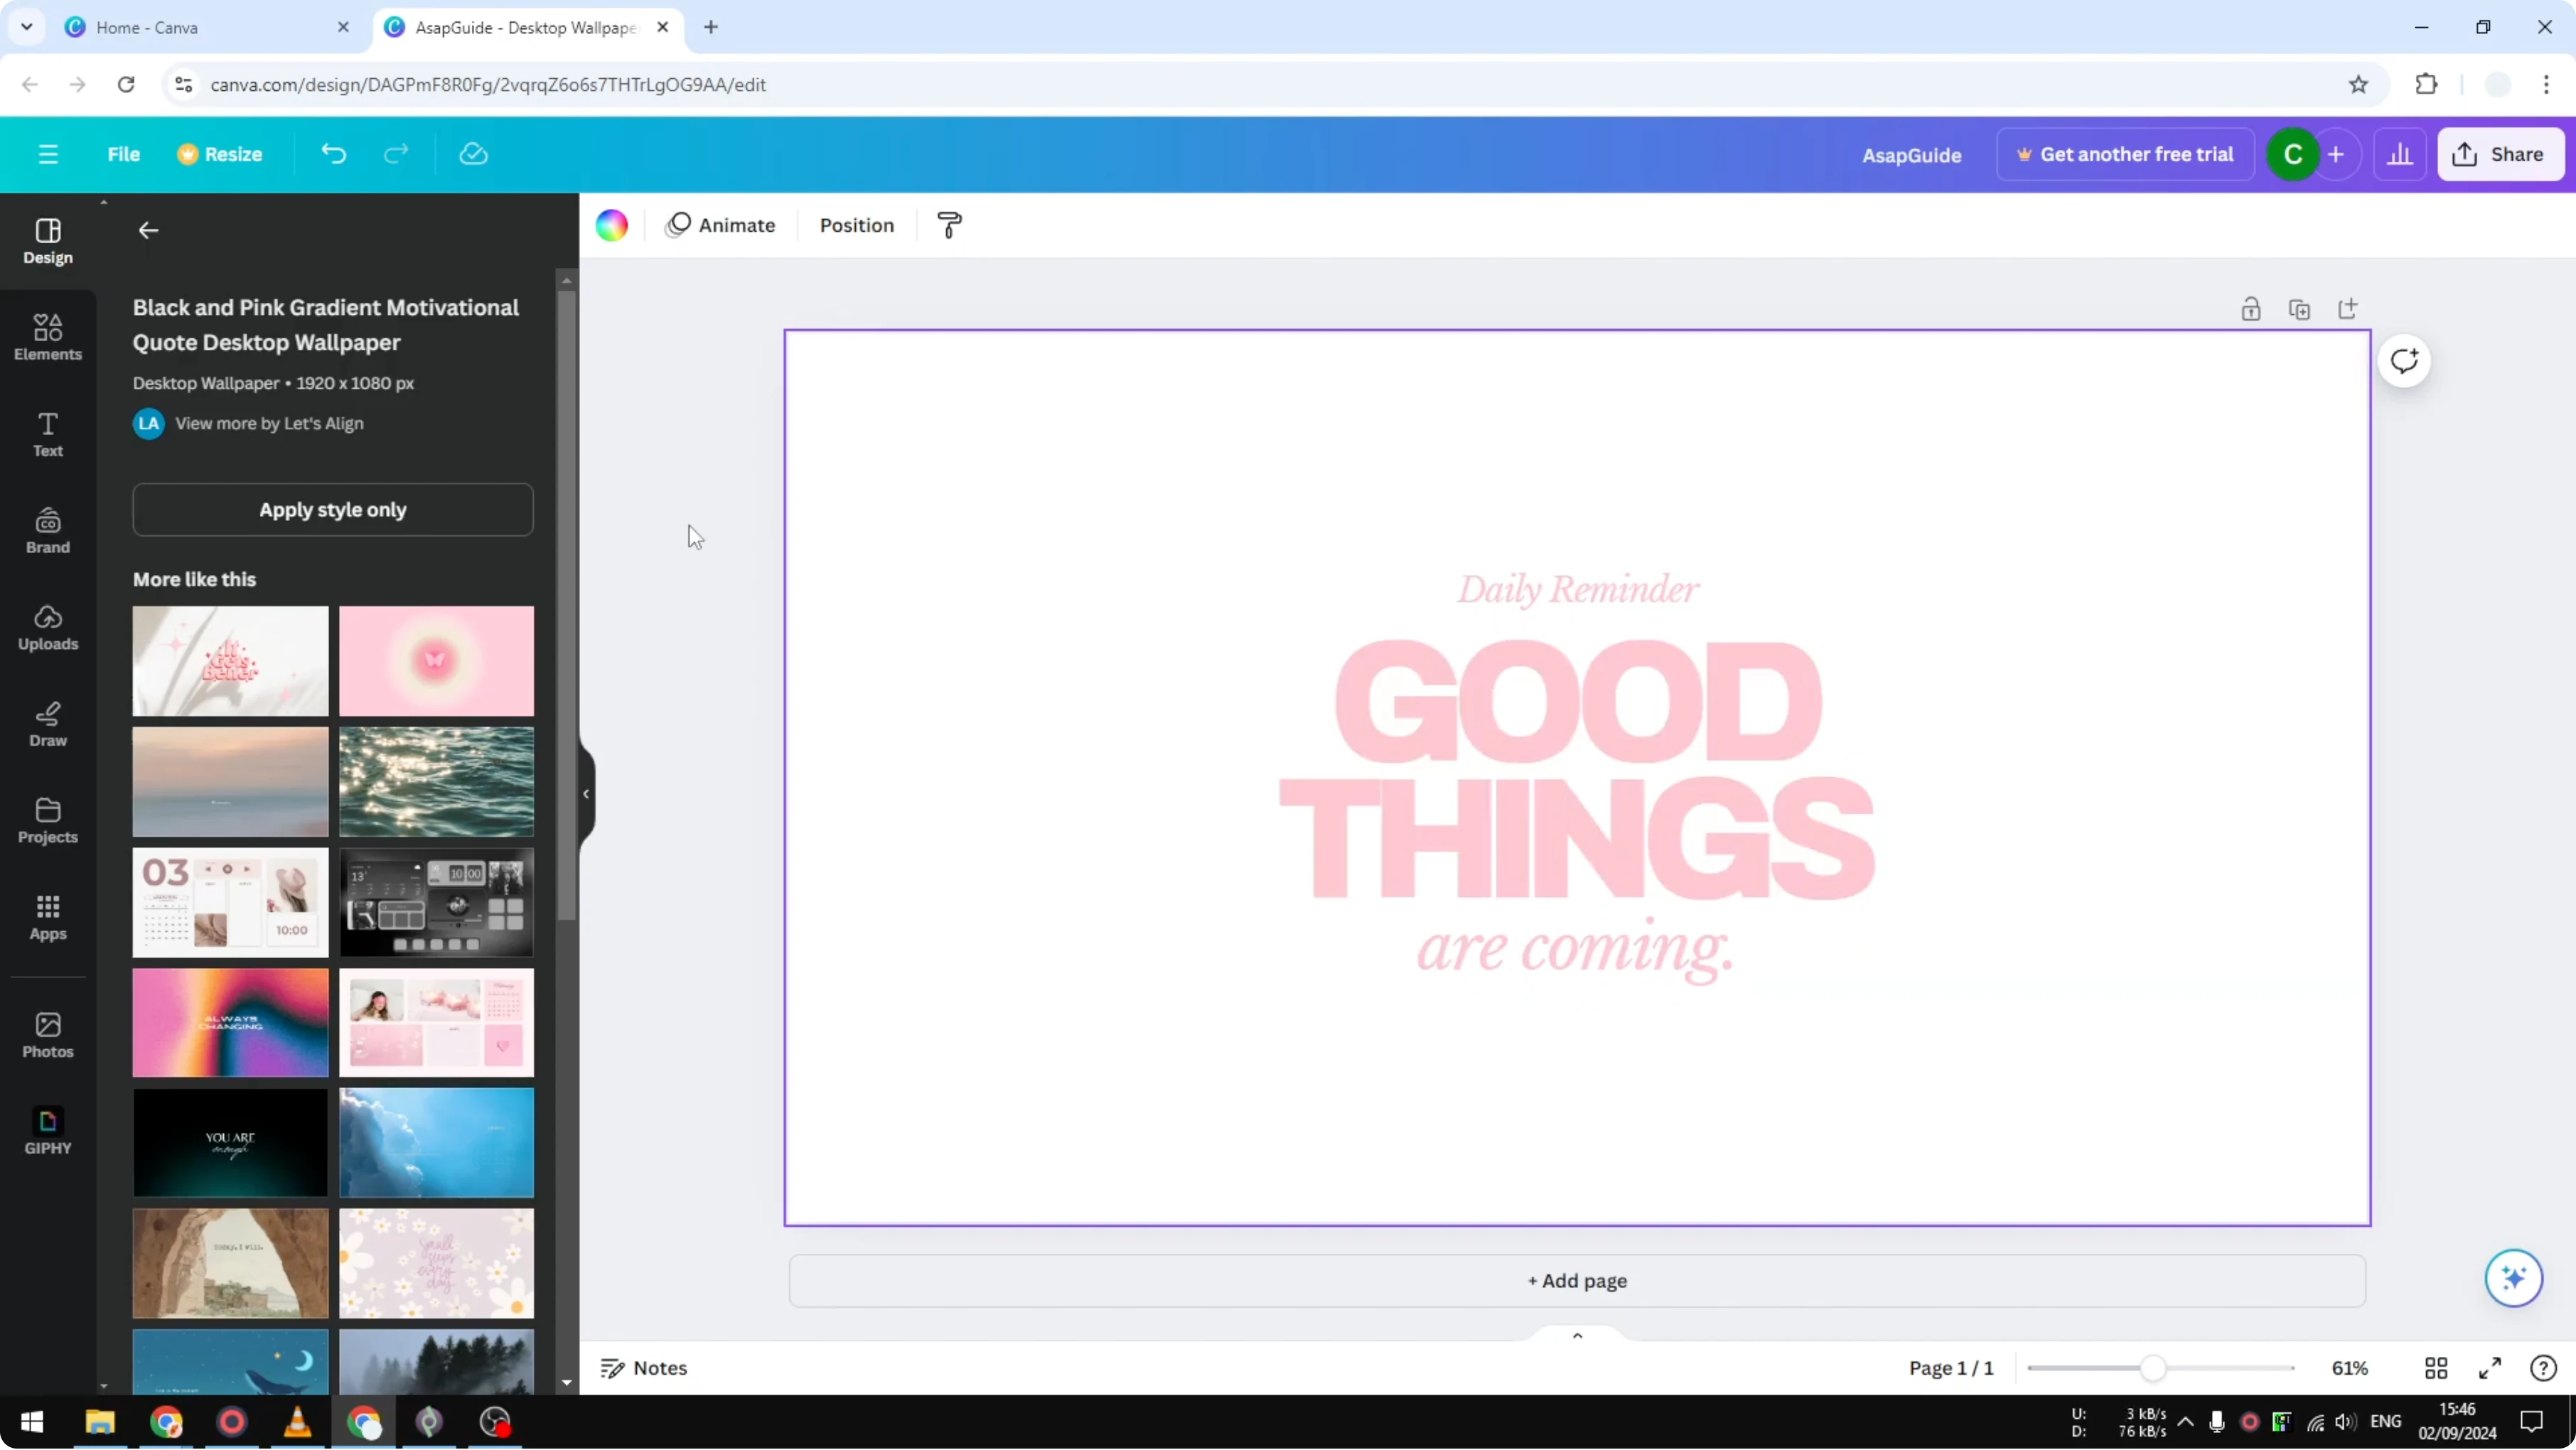
Task: Click the zoom slider handle
Action: coord(2153,1368)
